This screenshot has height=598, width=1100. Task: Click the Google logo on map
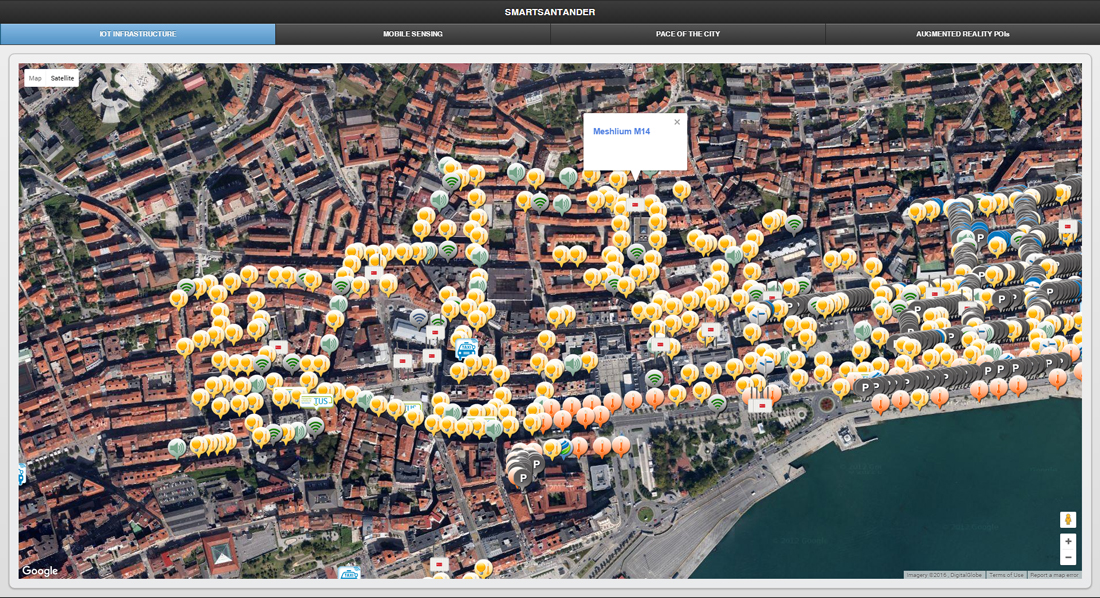[40, 571]
